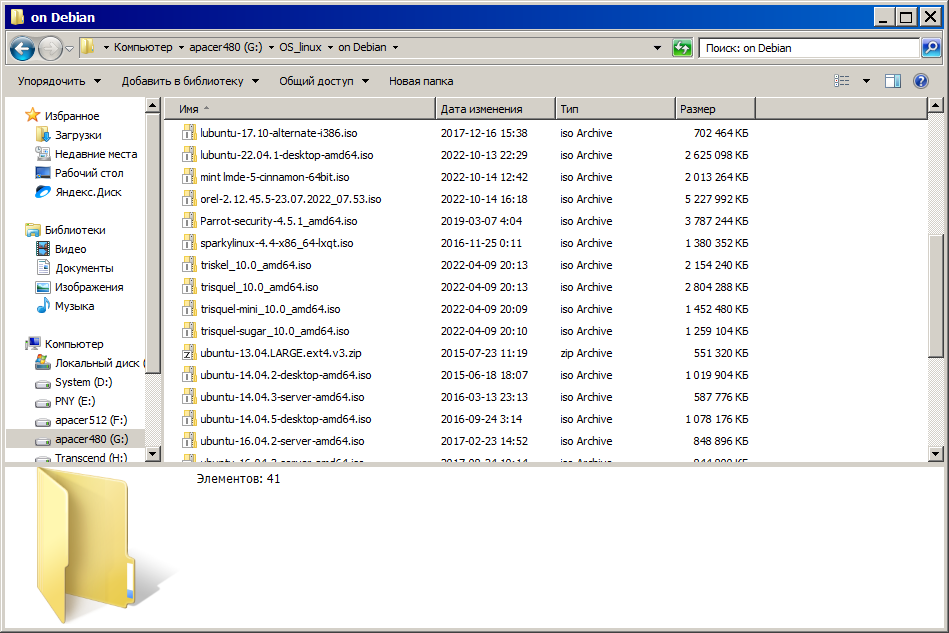Open 'Изображения' library
Screen dimensions: 949x633
pos(89,287)
